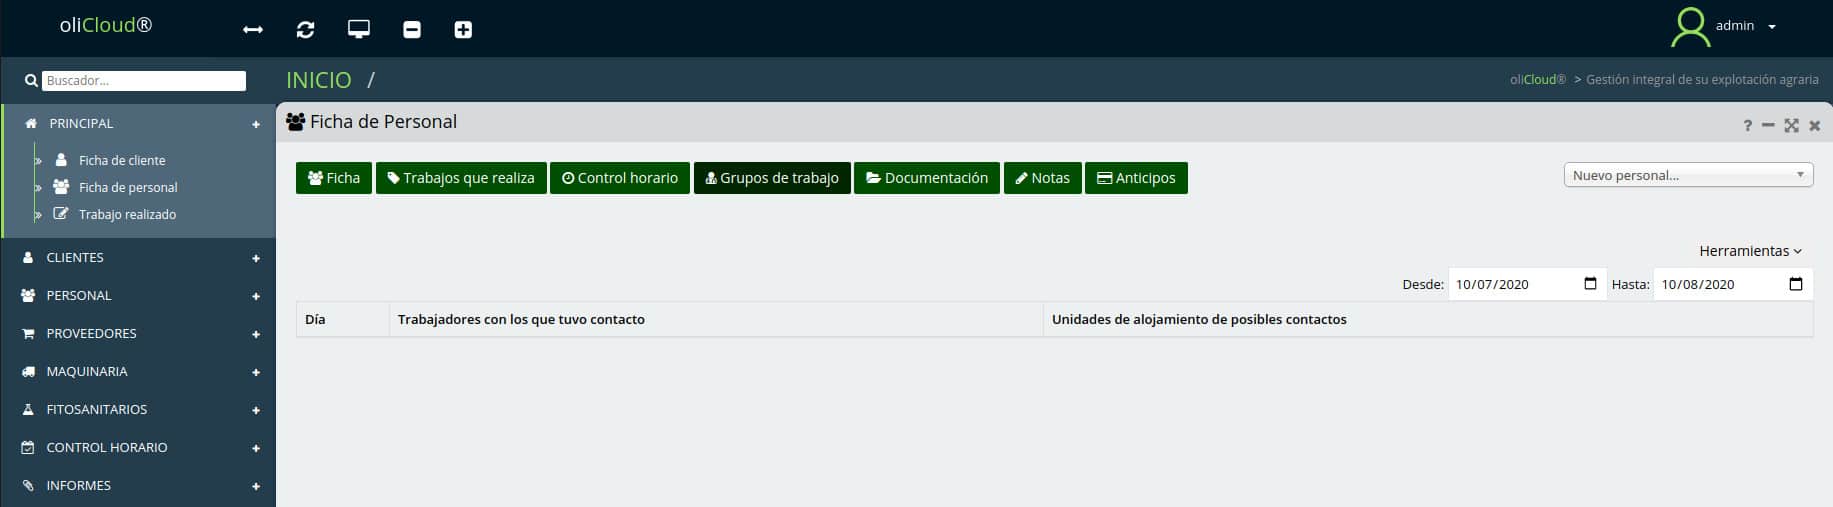Click the monitor screen icon
The width and height of the screenshot is (1833, 507).
pyautogui.click(x=359, y=30)
